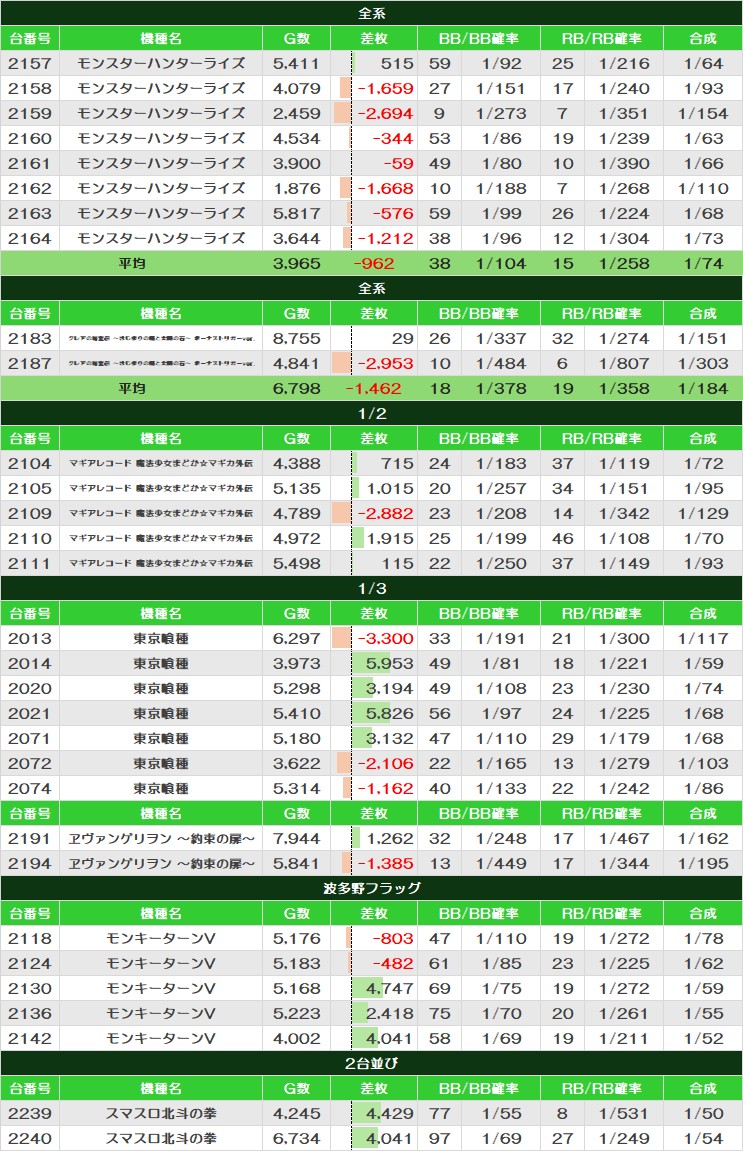Image resolution: width=743 pixels, height=1151 pixels.
Task: Click the 1/195 combined rate in row 2194
Action: pos(703,863)
